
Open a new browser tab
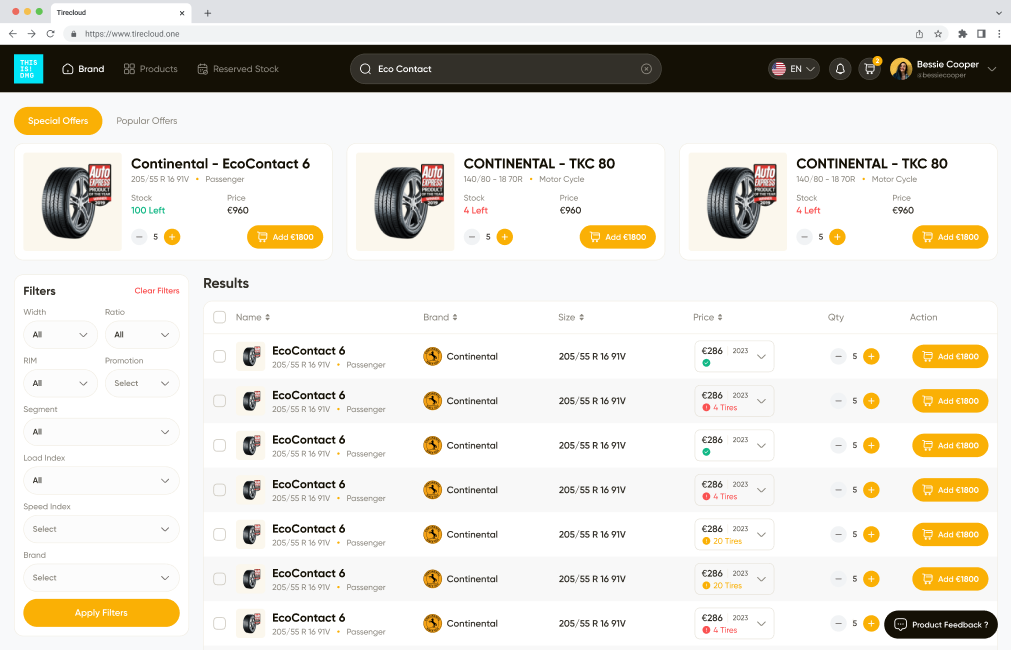tap(208, 13)
